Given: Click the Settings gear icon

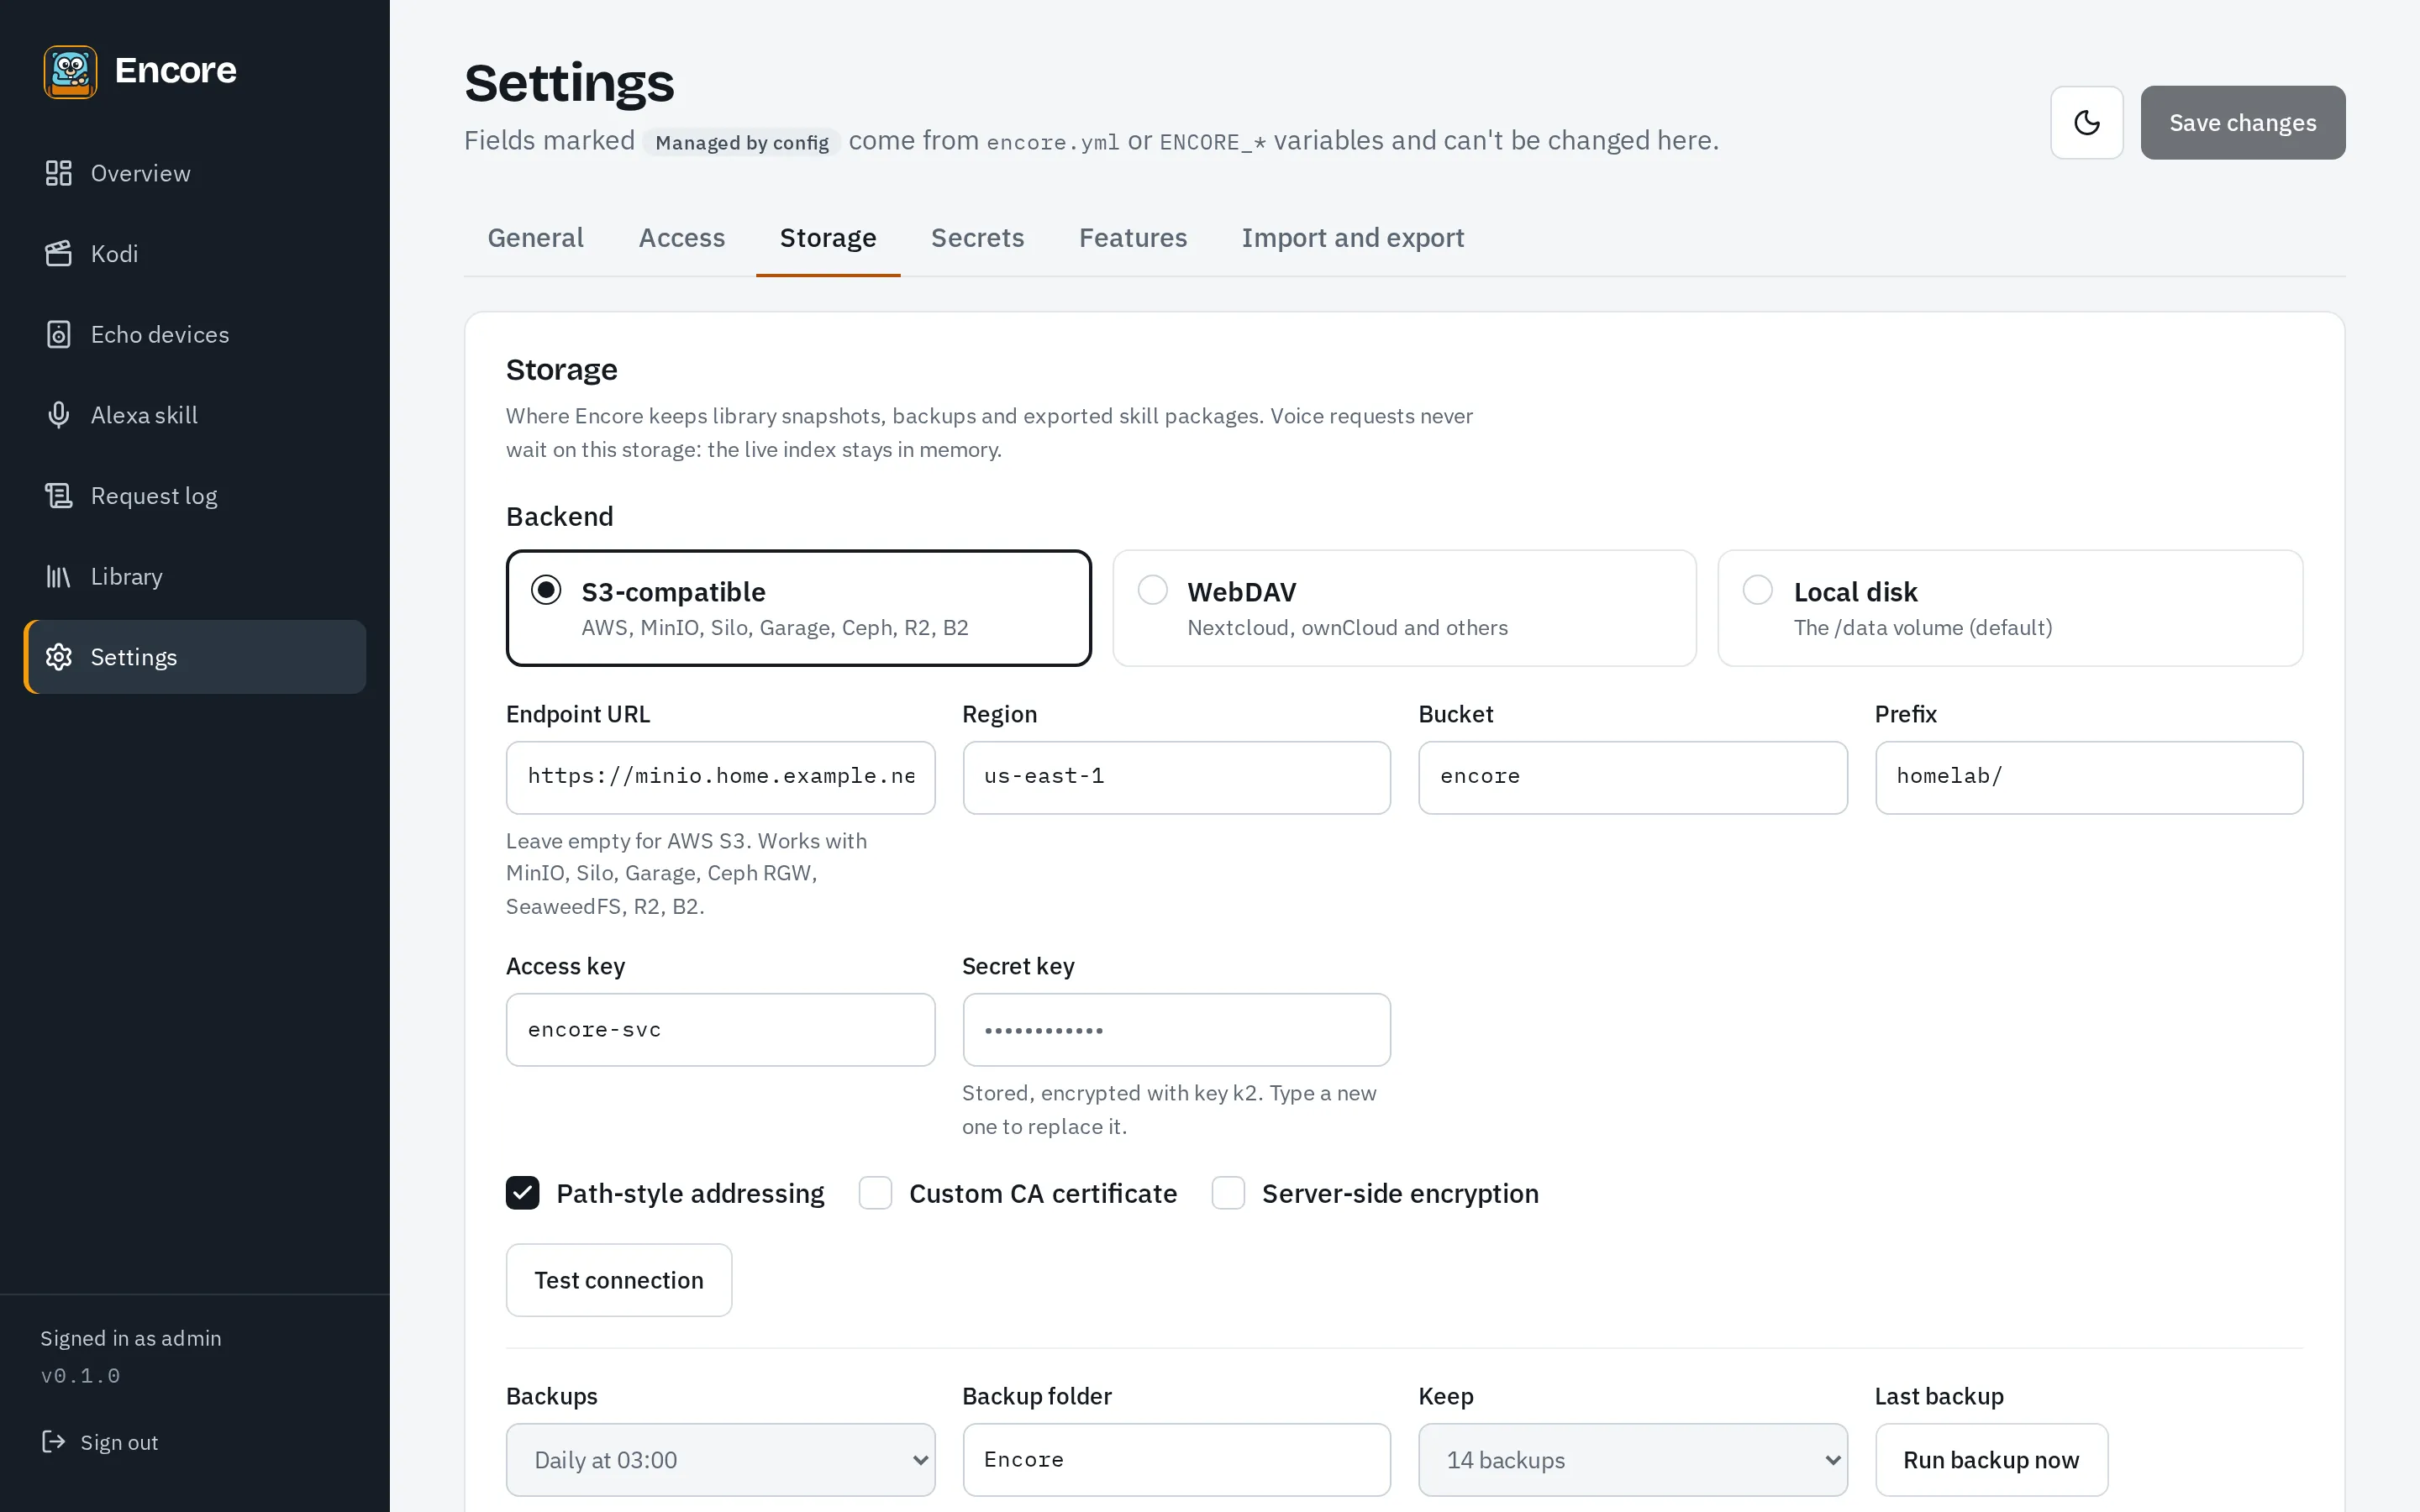Looking at the screenshot, I should [59, 657].
